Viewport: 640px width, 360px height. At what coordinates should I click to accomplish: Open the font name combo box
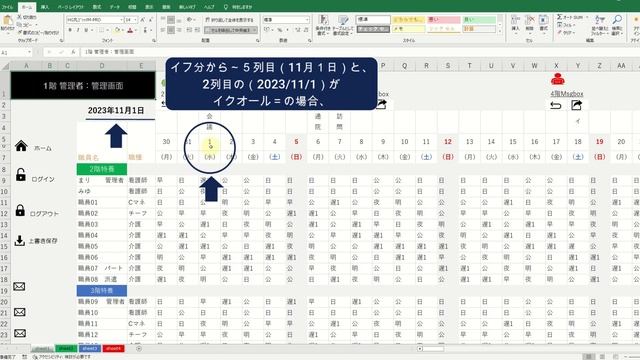95,20
